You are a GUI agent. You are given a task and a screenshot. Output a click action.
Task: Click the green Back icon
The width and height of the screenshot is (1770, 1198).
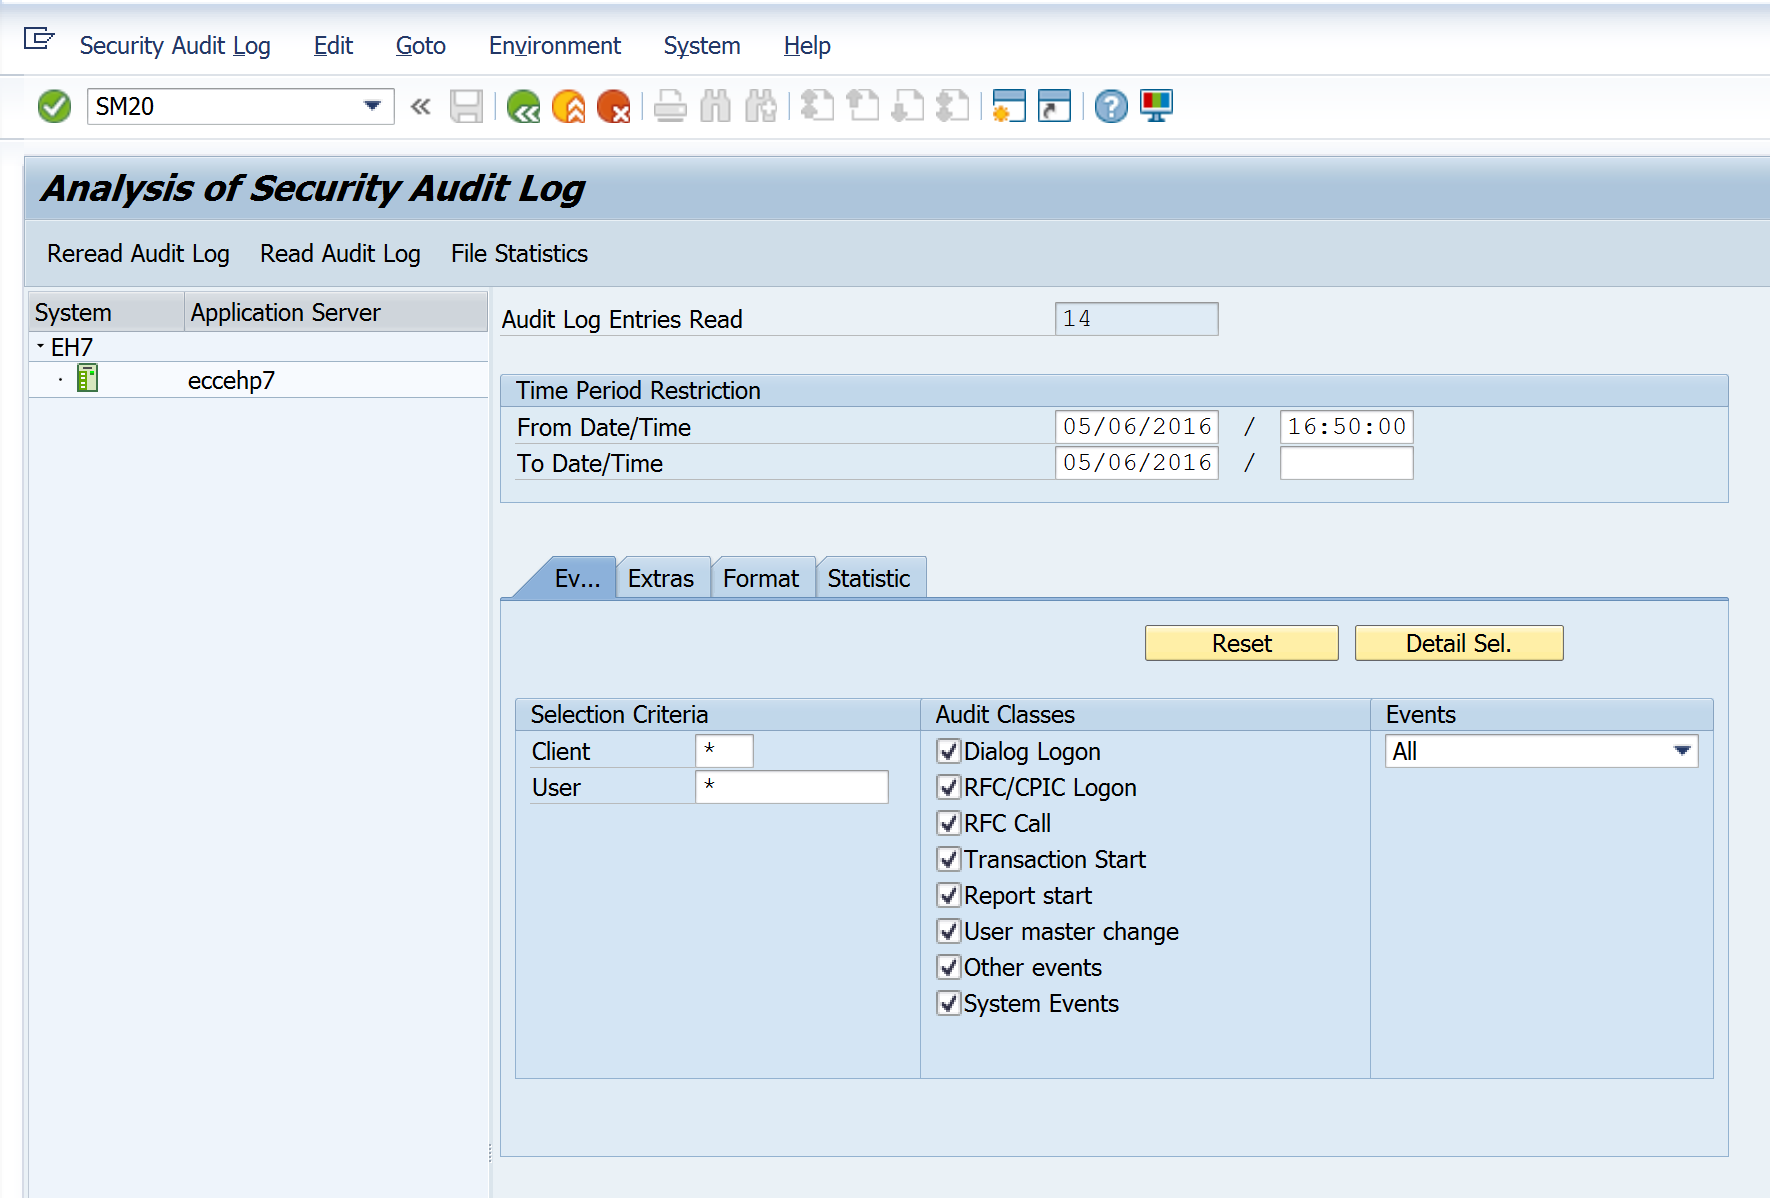pos(523,106)
